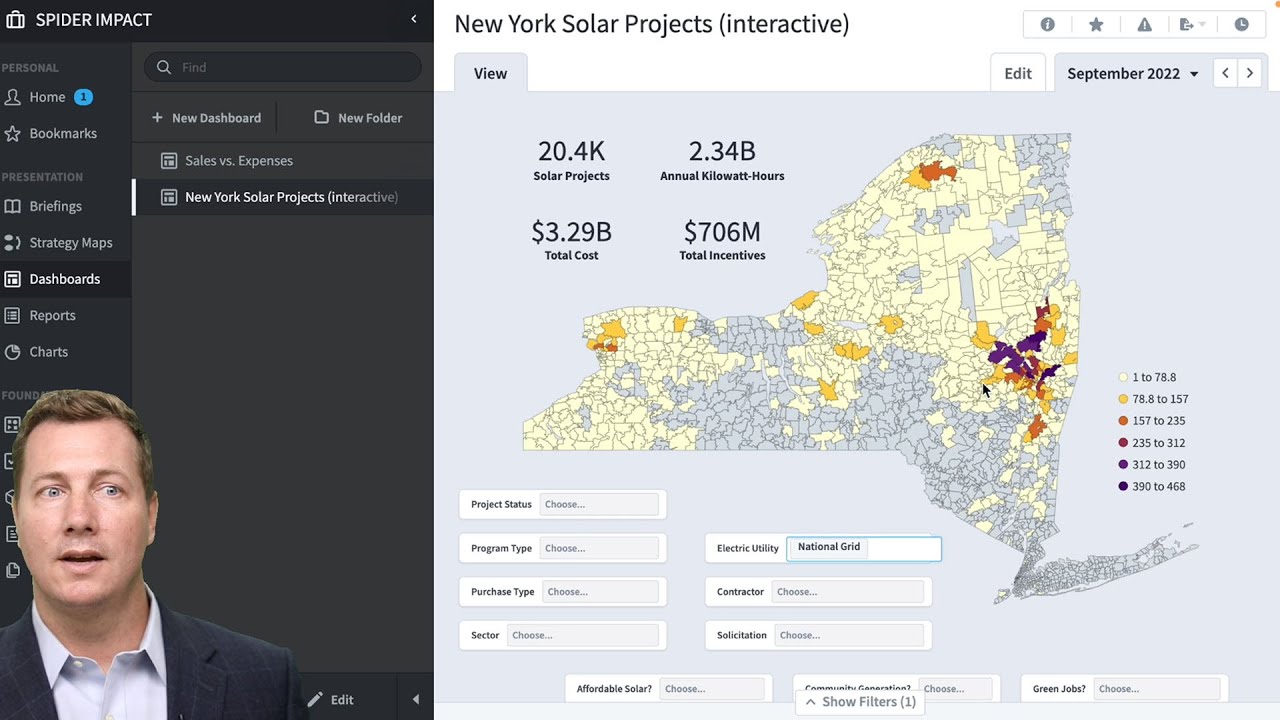The height and width of the screenshot is (720, 1280).
Task: Click the 390 to 468 legend swatch
Action: pos(1123,486)
